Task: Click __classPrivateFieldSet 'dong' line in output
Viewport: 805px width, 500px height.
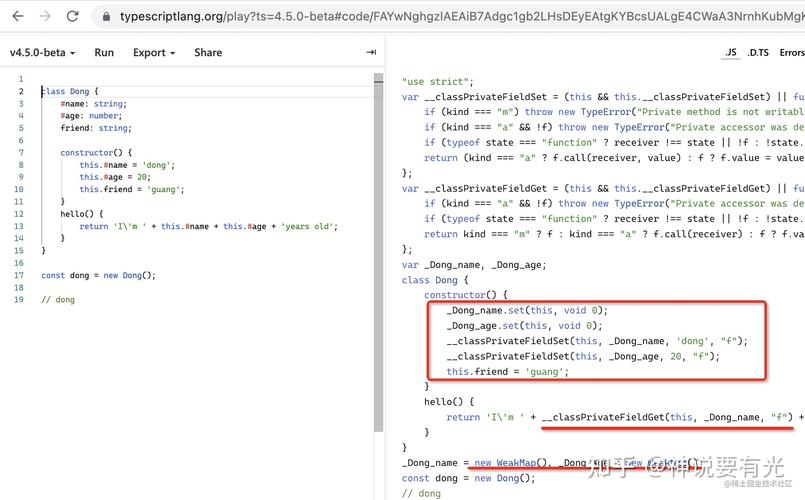Action: point(597,341)
